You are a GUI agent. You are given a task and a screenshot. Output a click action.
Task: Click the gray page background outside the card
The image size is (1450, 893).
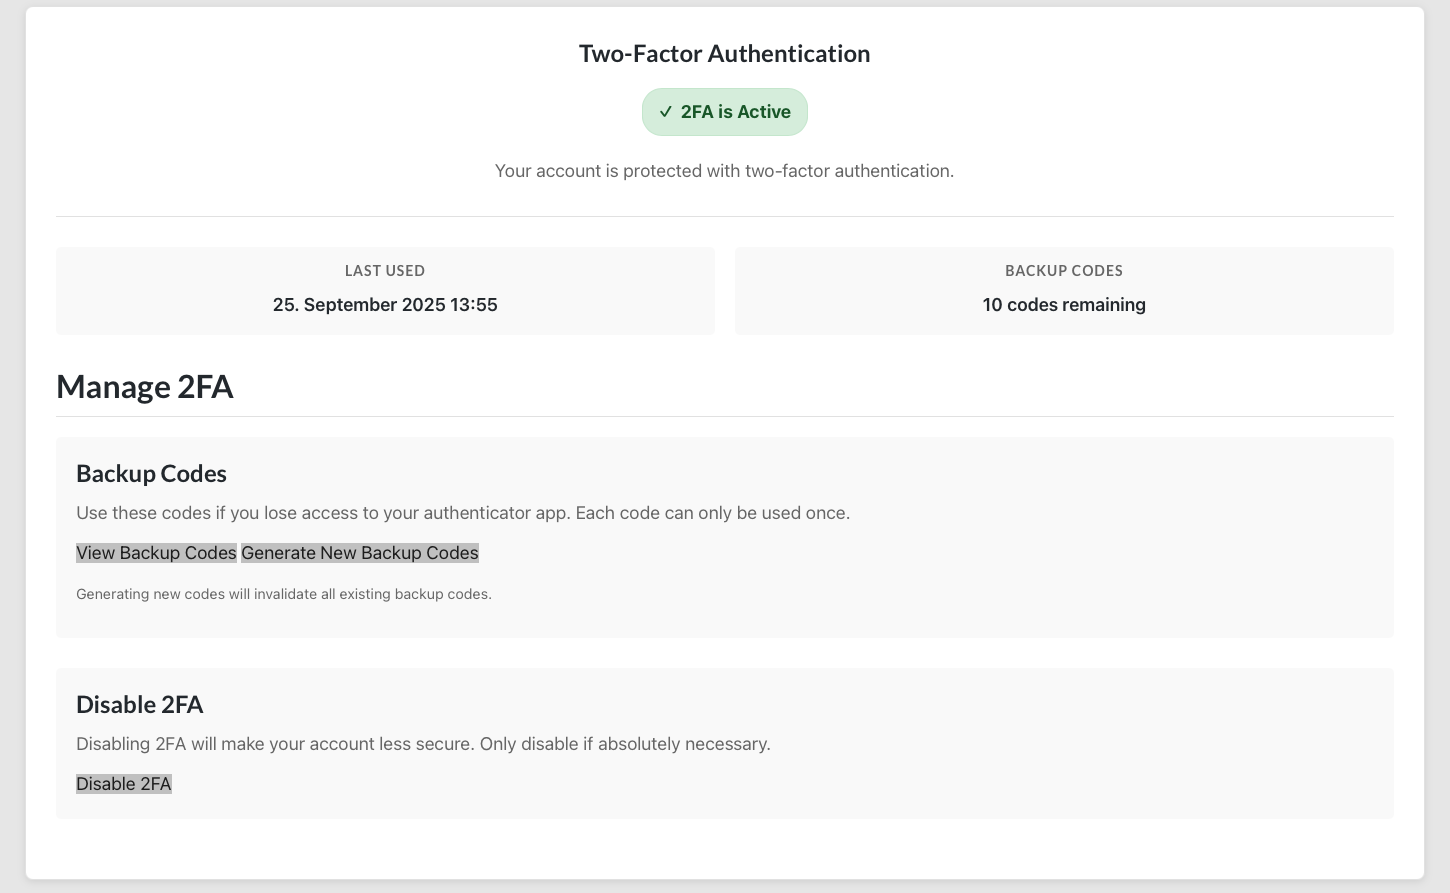pos(12,450)
